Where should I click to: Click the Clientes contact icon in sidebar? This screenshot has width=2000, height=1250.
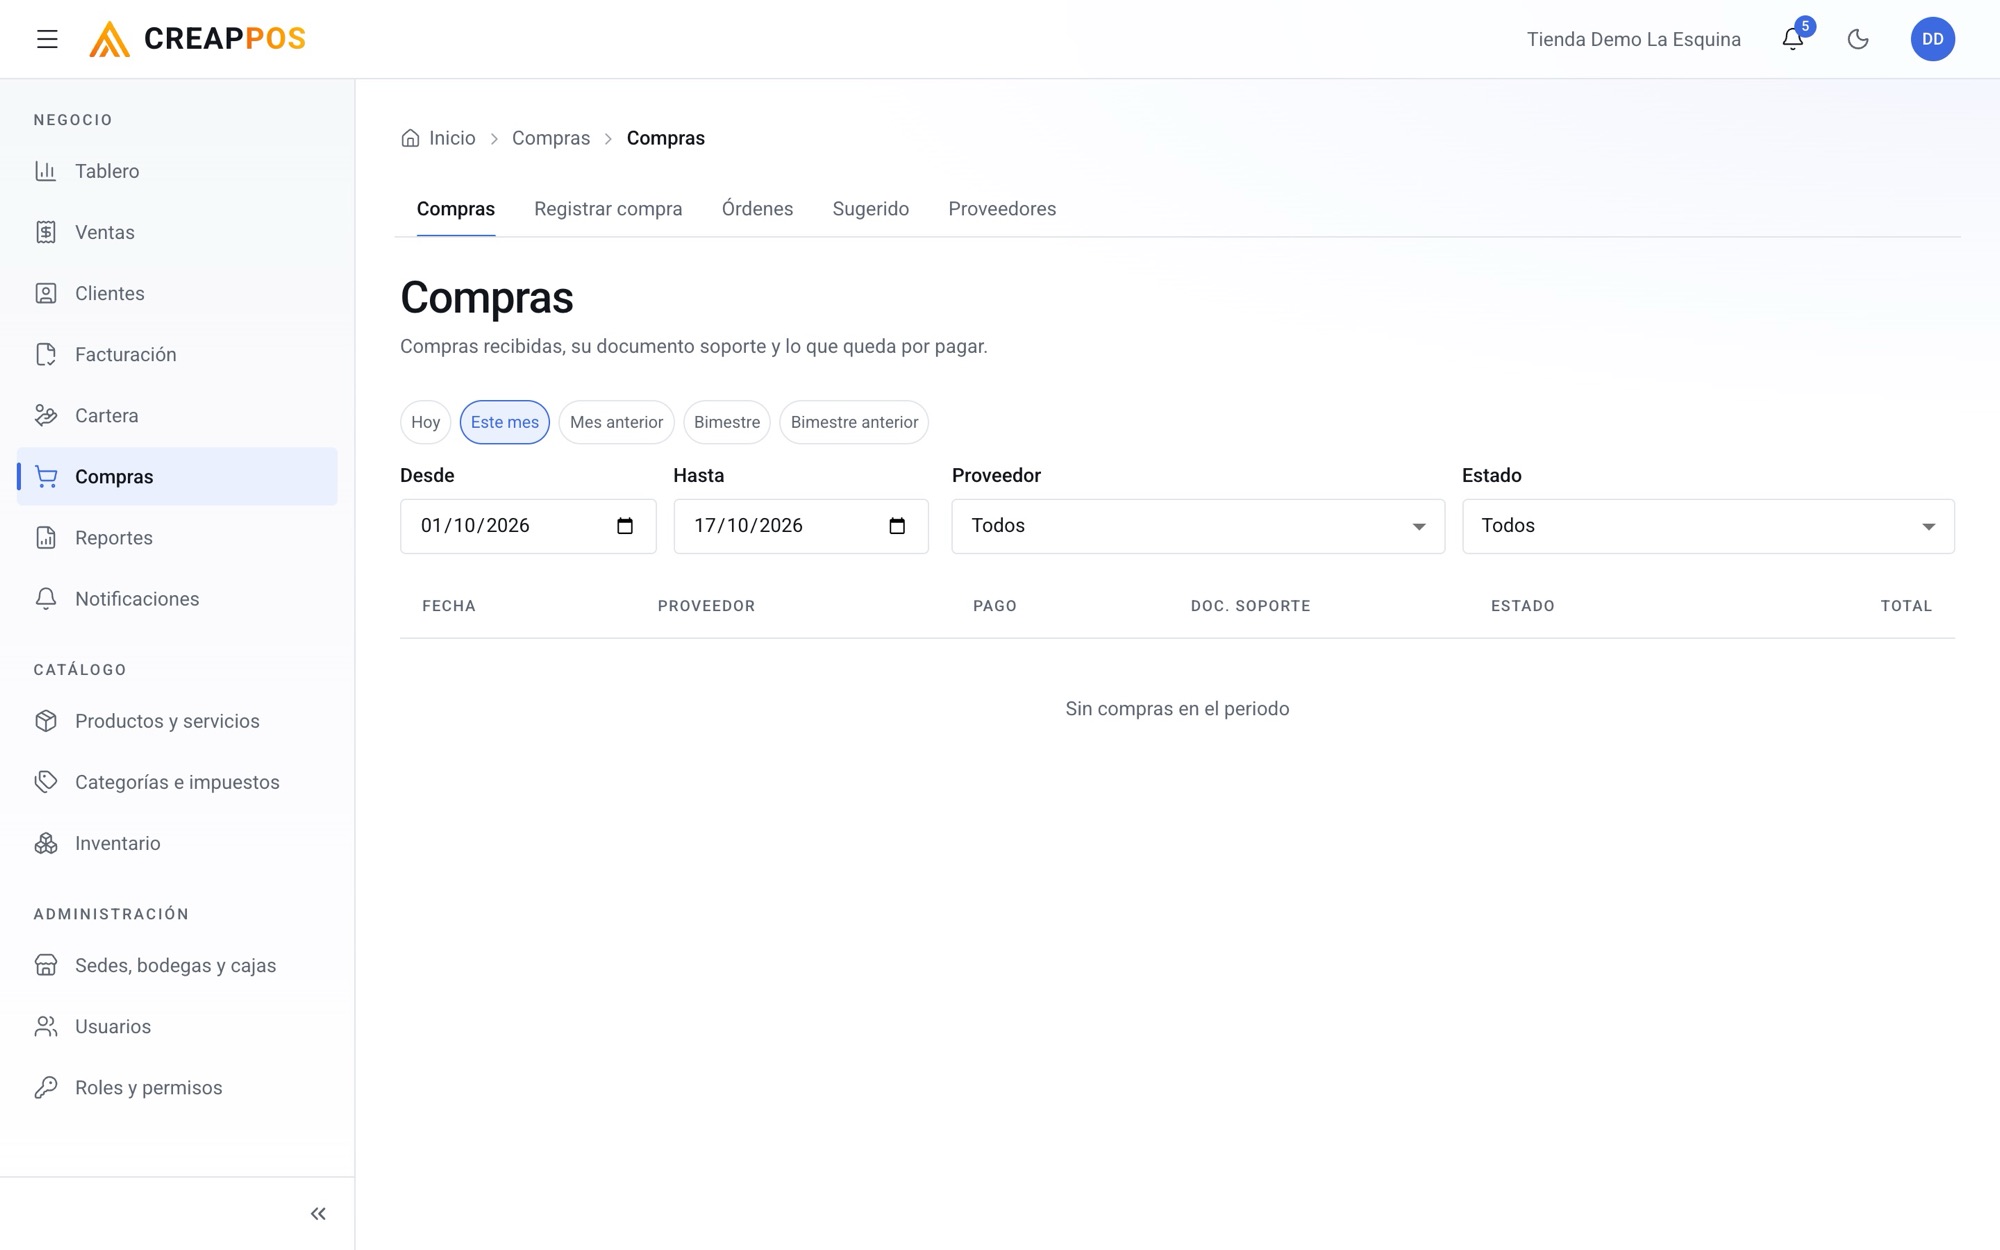(46, 293)
